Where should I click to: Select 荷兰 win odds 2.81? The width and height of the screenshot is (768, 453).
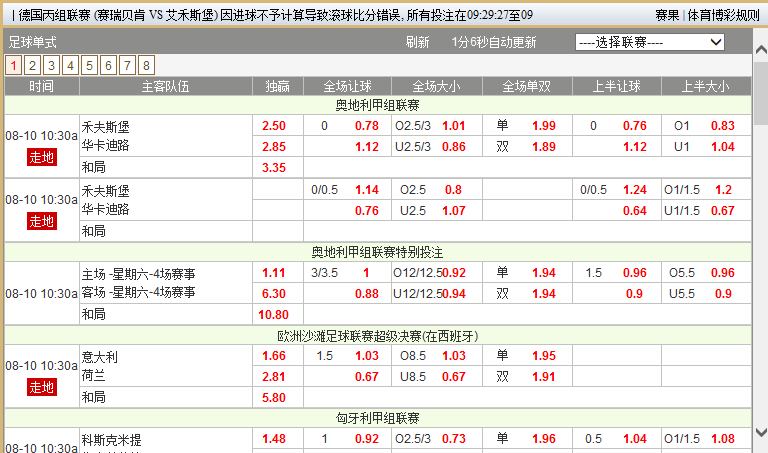(x=274, y=377)
